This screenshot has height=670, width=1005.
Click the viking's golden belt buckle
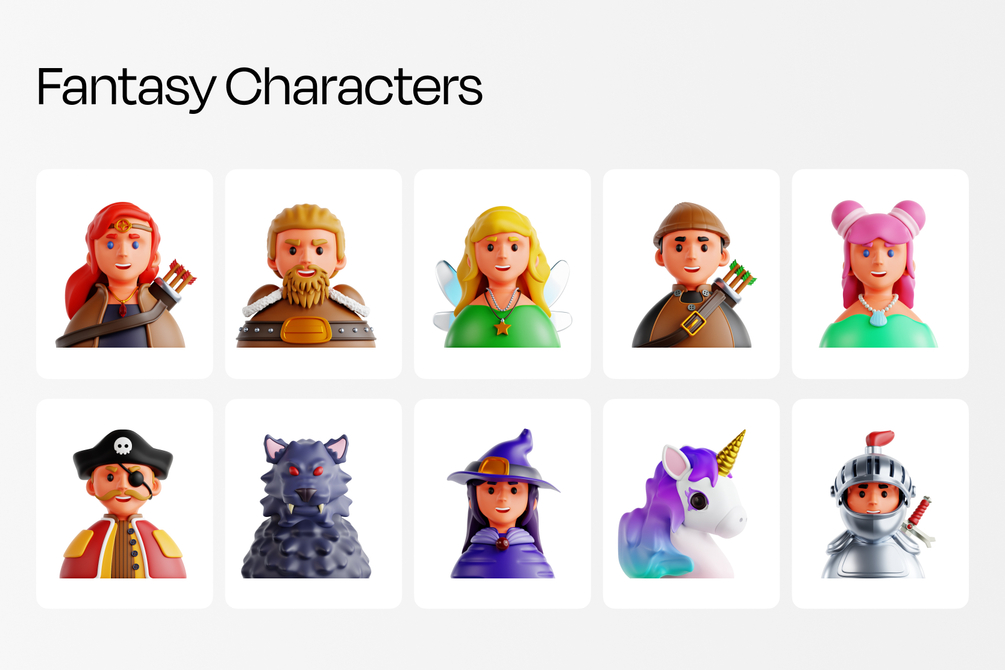point(306,330)
